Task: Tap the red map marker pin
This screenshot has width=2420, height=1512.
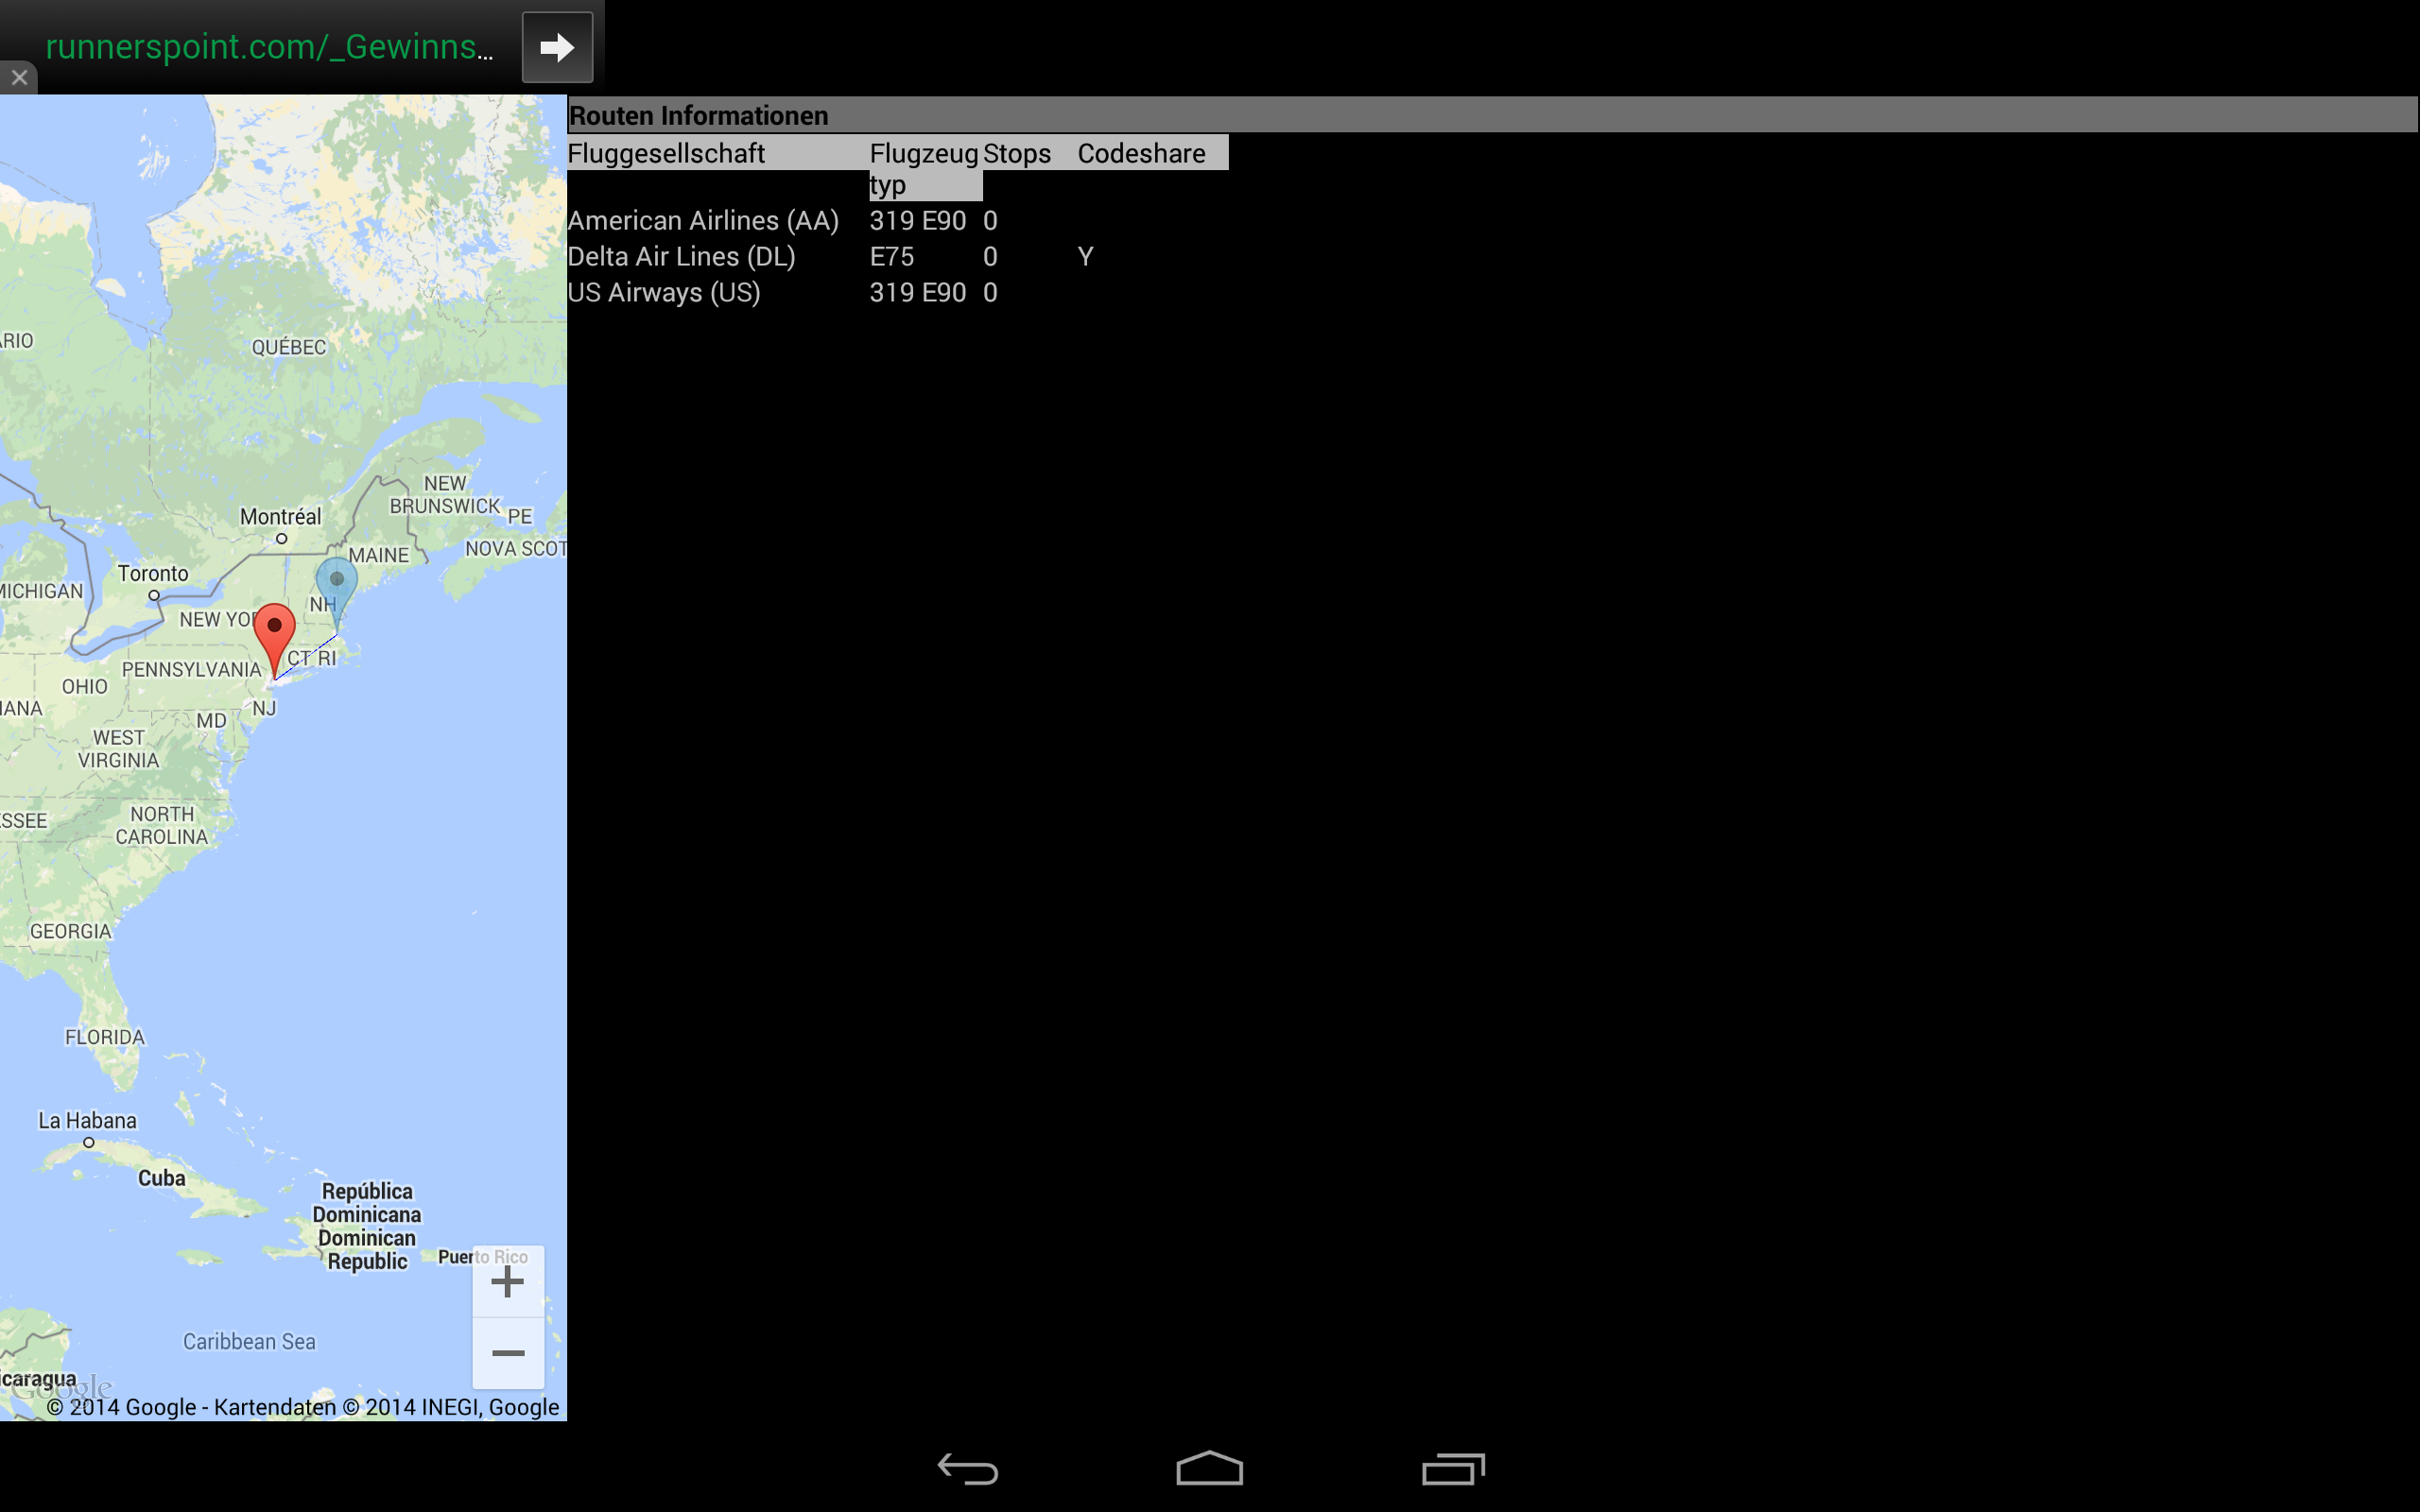Action: [x=274, y=632]
